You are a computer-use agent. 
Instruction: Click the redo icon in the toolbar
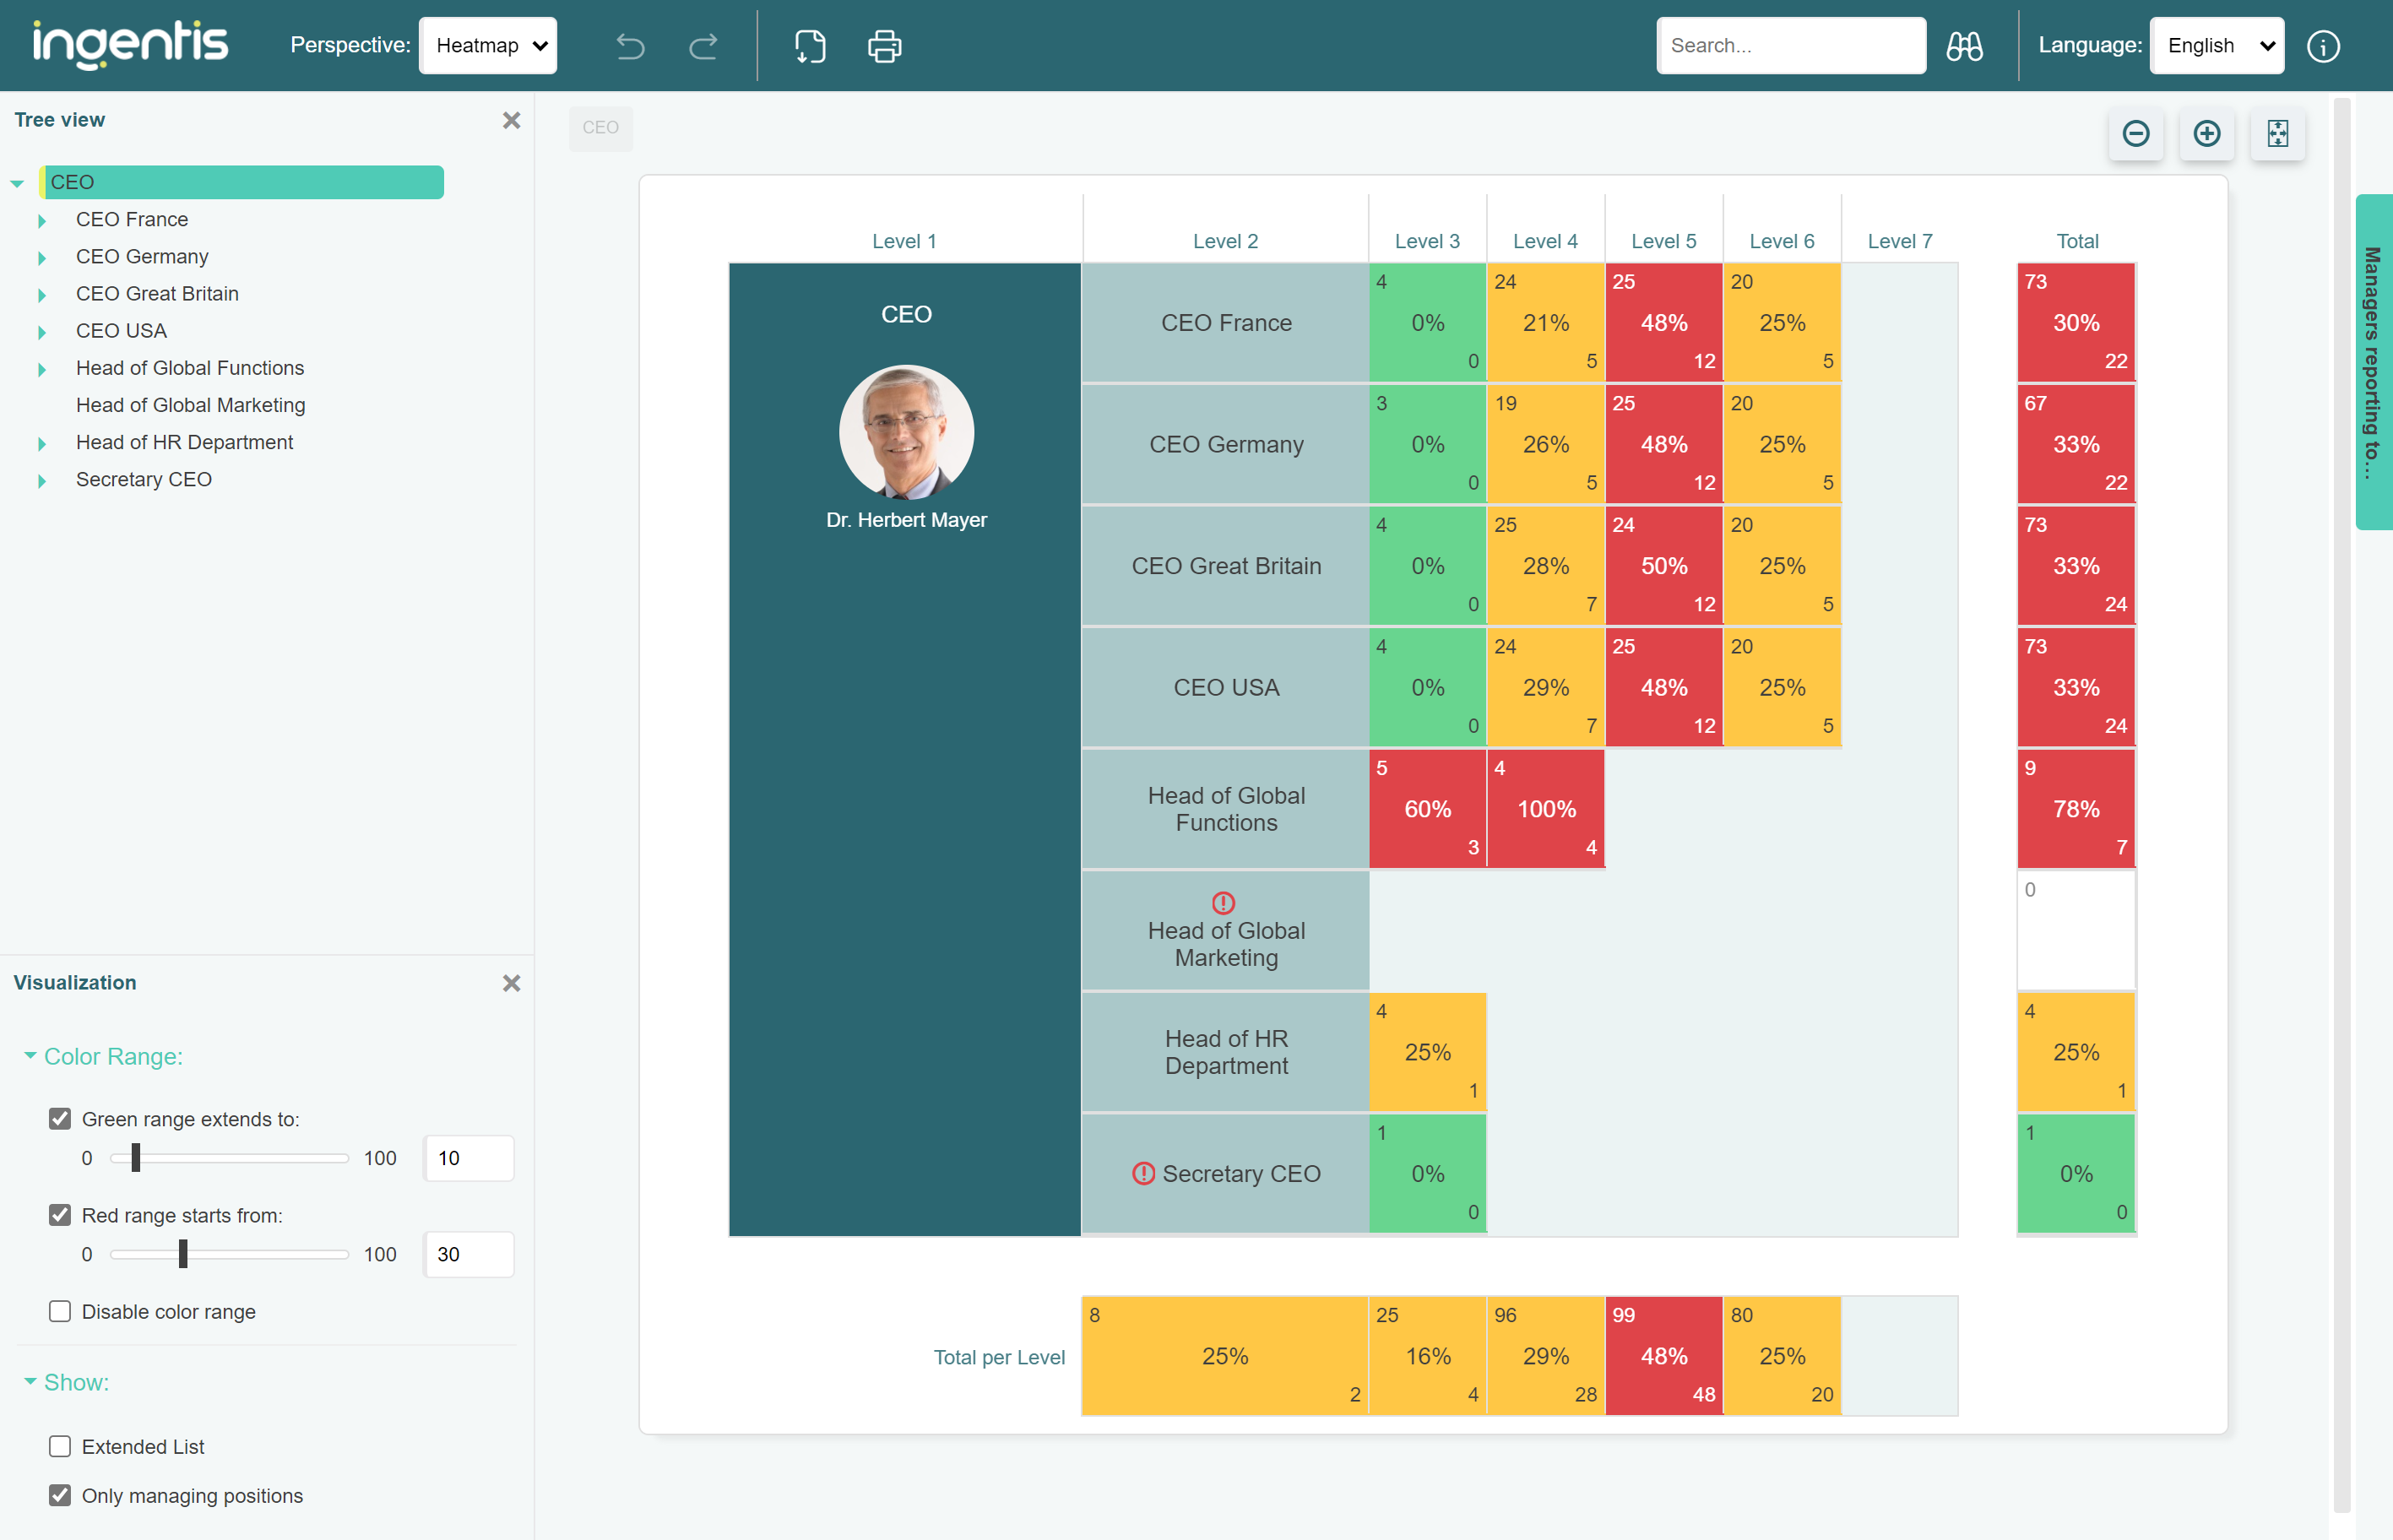[x=703, y=45]
